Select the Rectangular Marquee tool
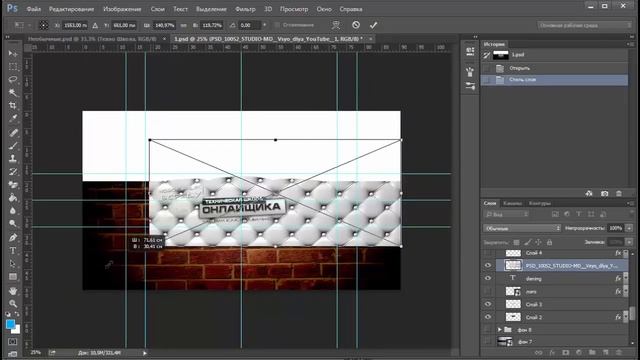The image size is (640, 360). (x=13, y=67)
